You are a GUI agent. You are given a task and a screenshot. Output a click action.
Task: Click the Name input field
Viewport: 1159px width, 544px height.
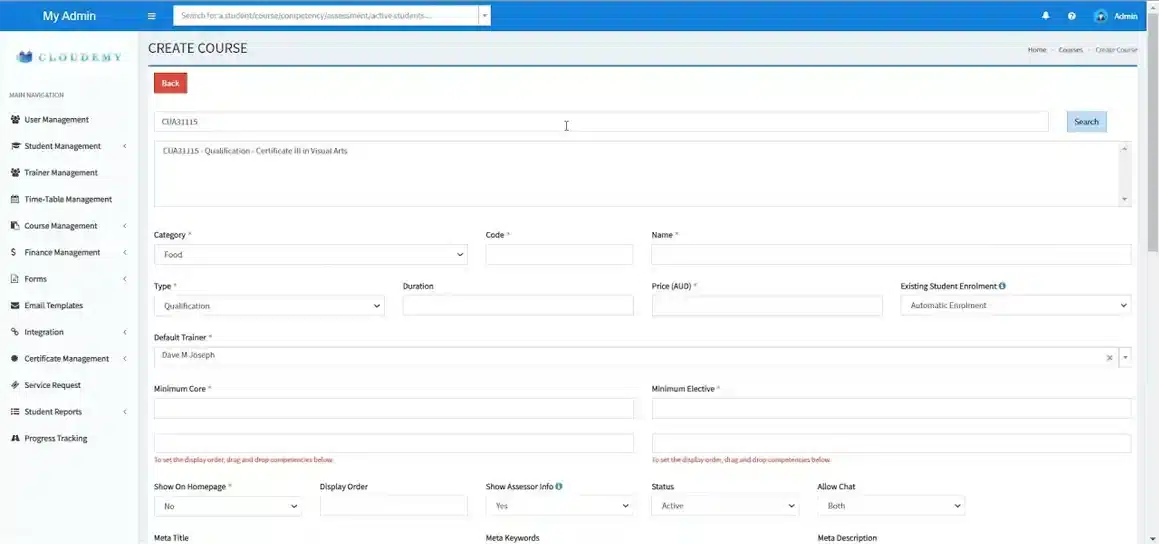[891, 254]
